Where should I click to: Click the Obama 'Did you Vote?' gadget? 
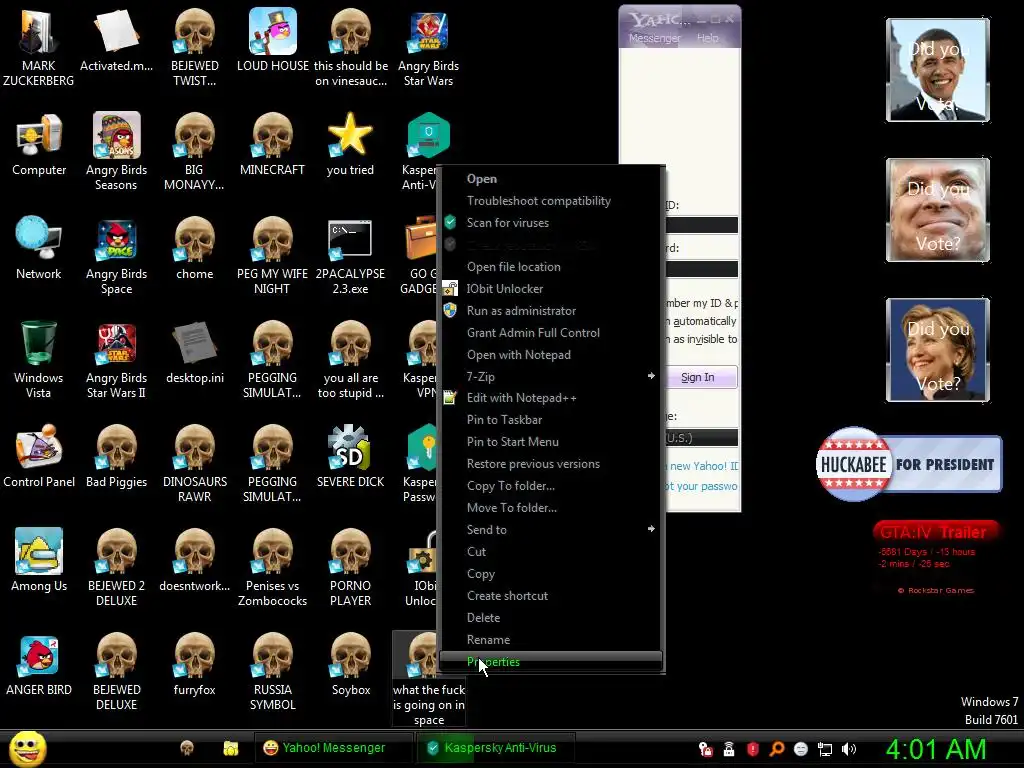coord(937,70)
